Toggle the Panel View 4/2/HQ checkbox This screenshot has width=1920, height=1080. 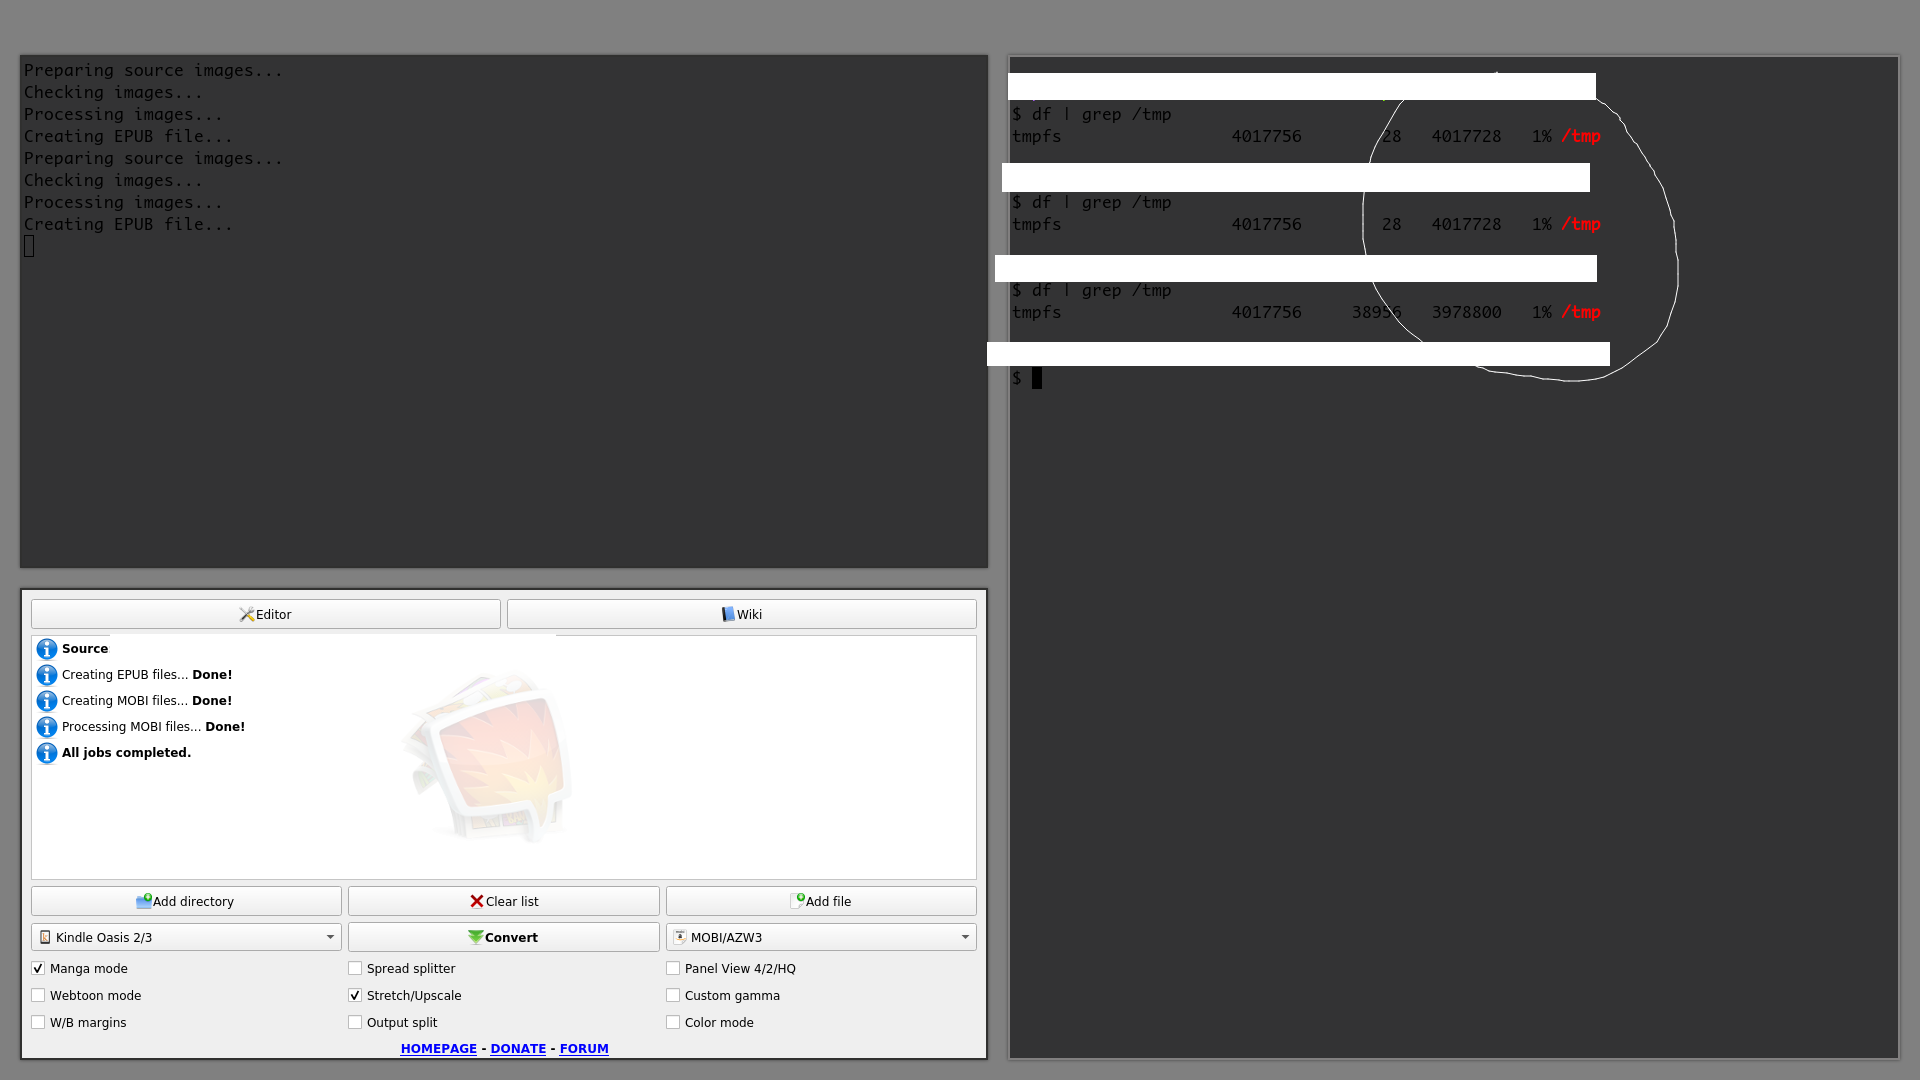tap(673, 968)
